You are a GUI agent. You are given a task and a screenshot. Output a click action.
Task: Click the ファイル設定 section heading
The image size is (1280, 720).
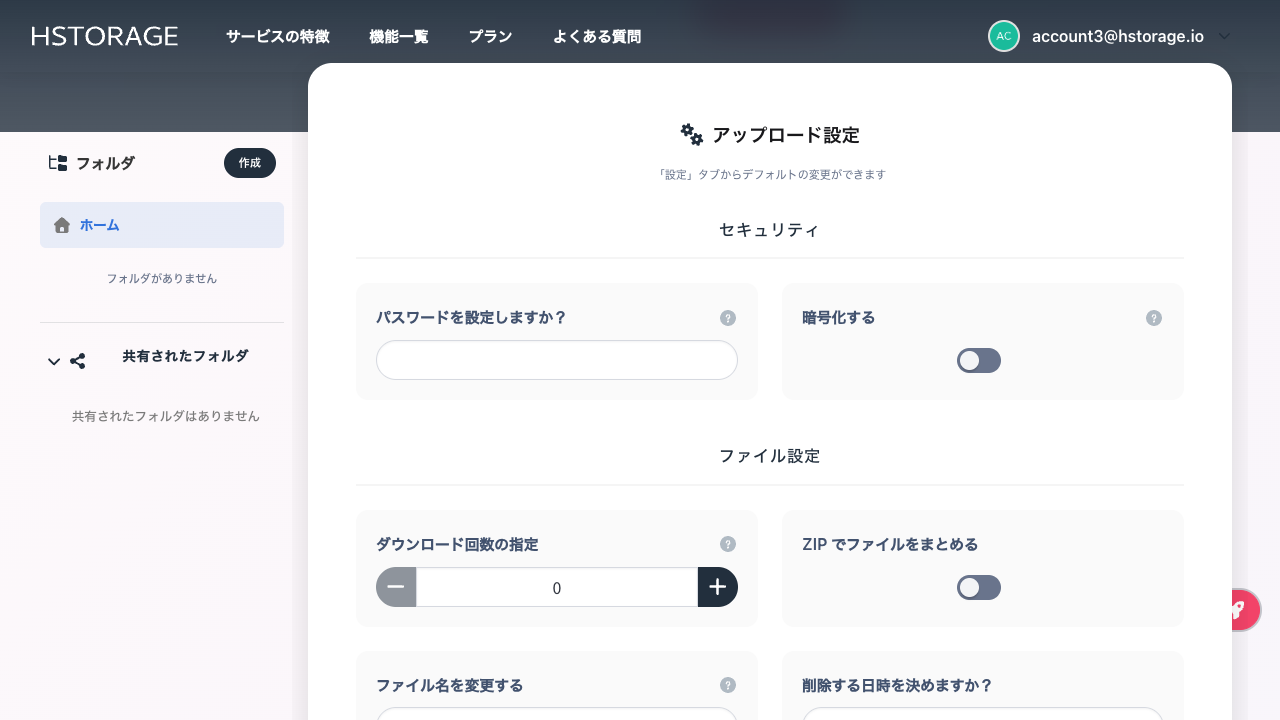click(770, 456)
